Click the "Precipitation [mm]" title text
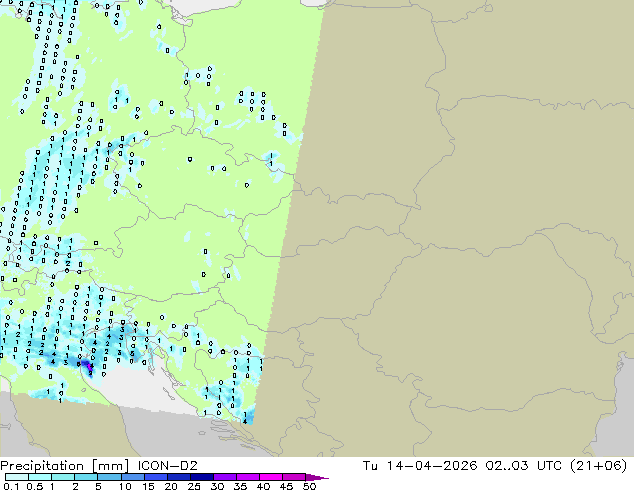634x490 pixels. coord(65,466)
